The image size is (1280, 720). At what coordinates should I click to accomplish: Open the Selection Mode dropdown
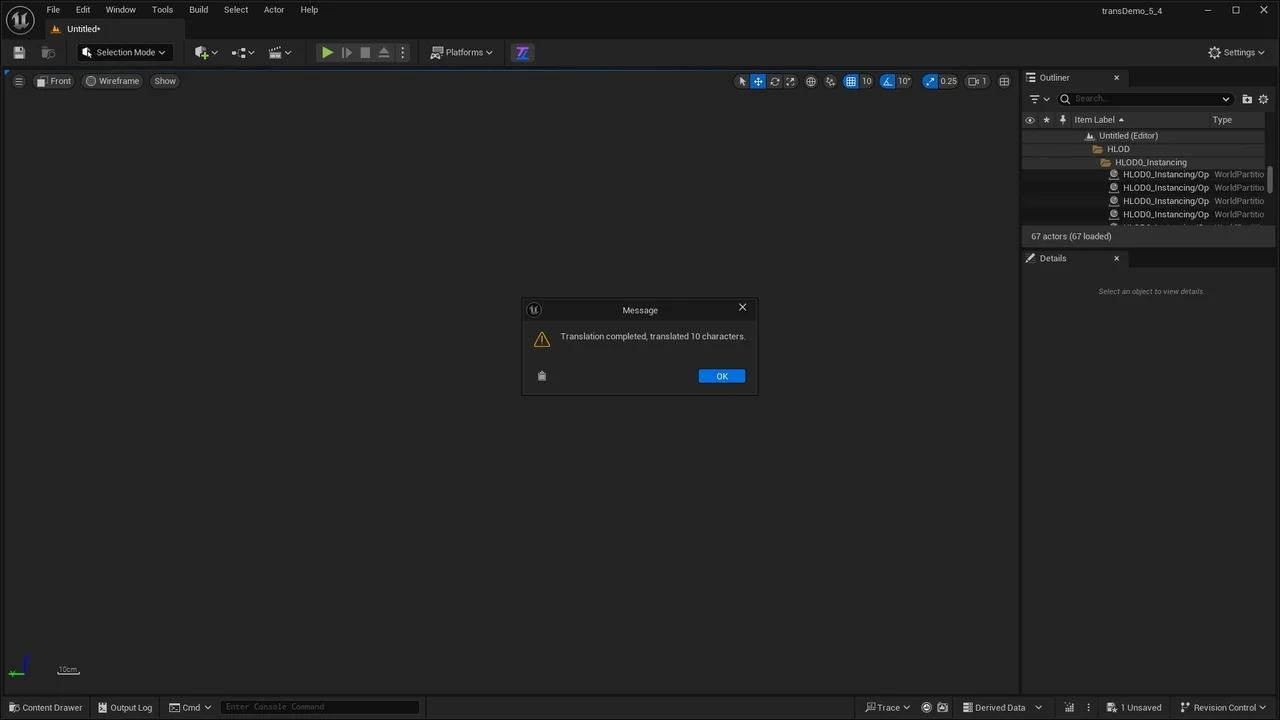tap(124, 53)
